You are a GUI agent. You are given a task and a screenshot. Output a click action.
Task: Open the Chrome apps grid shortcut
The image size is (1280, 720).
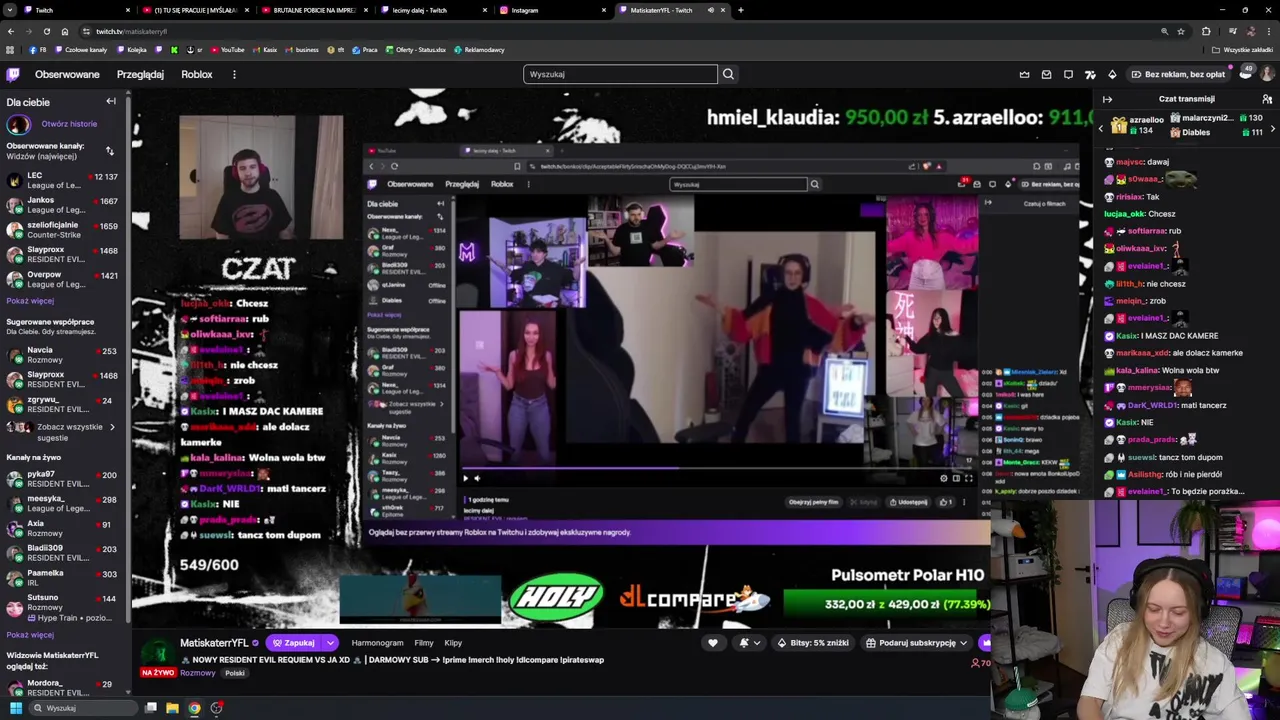click(10, 49)
